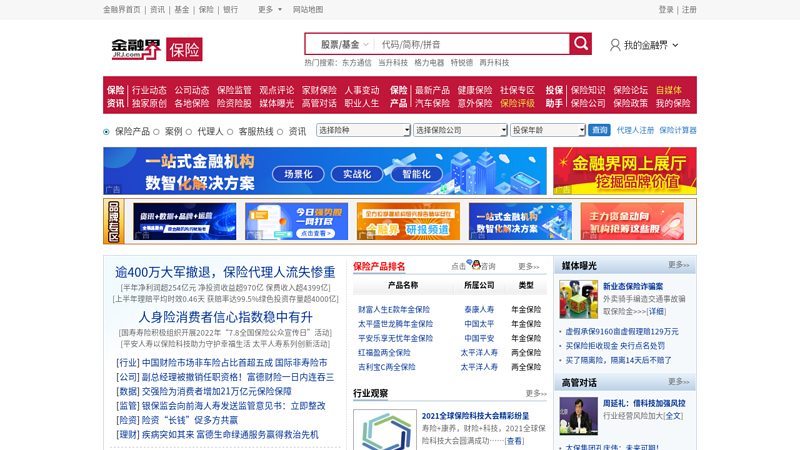Click the 今日强势股 一网打尽 ad thumbnail
Viewport: 800px width, 450px height.
tap(296, 221)
